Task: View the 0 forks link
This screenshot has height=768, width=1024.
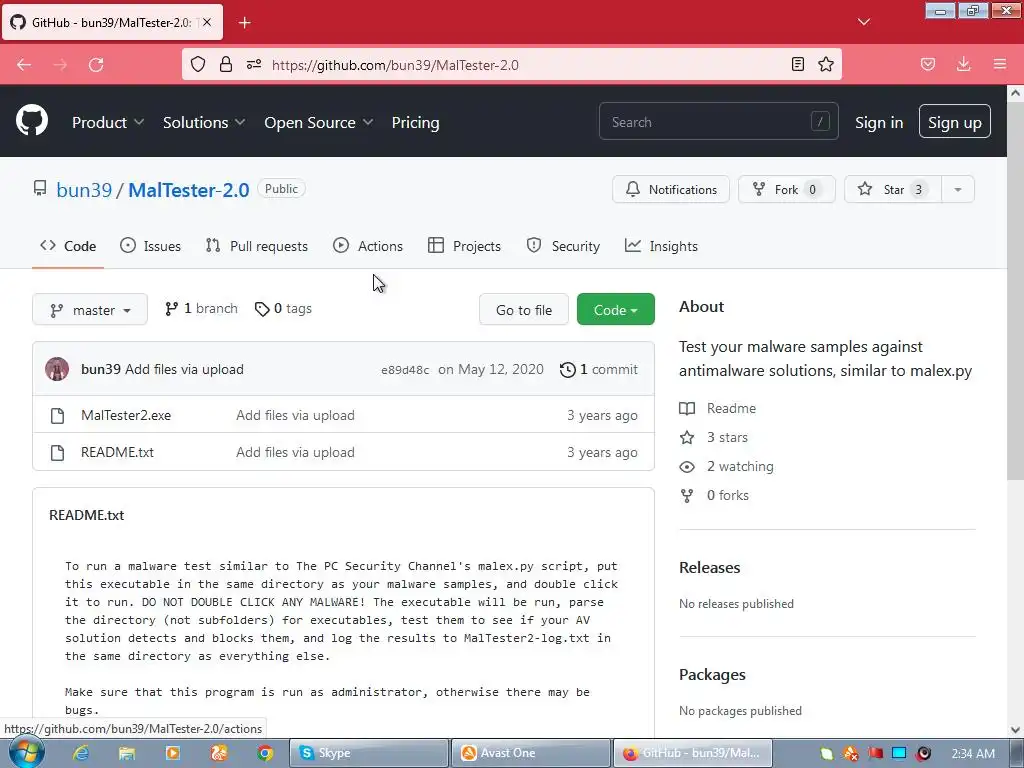Action: (x=714, y=495)
